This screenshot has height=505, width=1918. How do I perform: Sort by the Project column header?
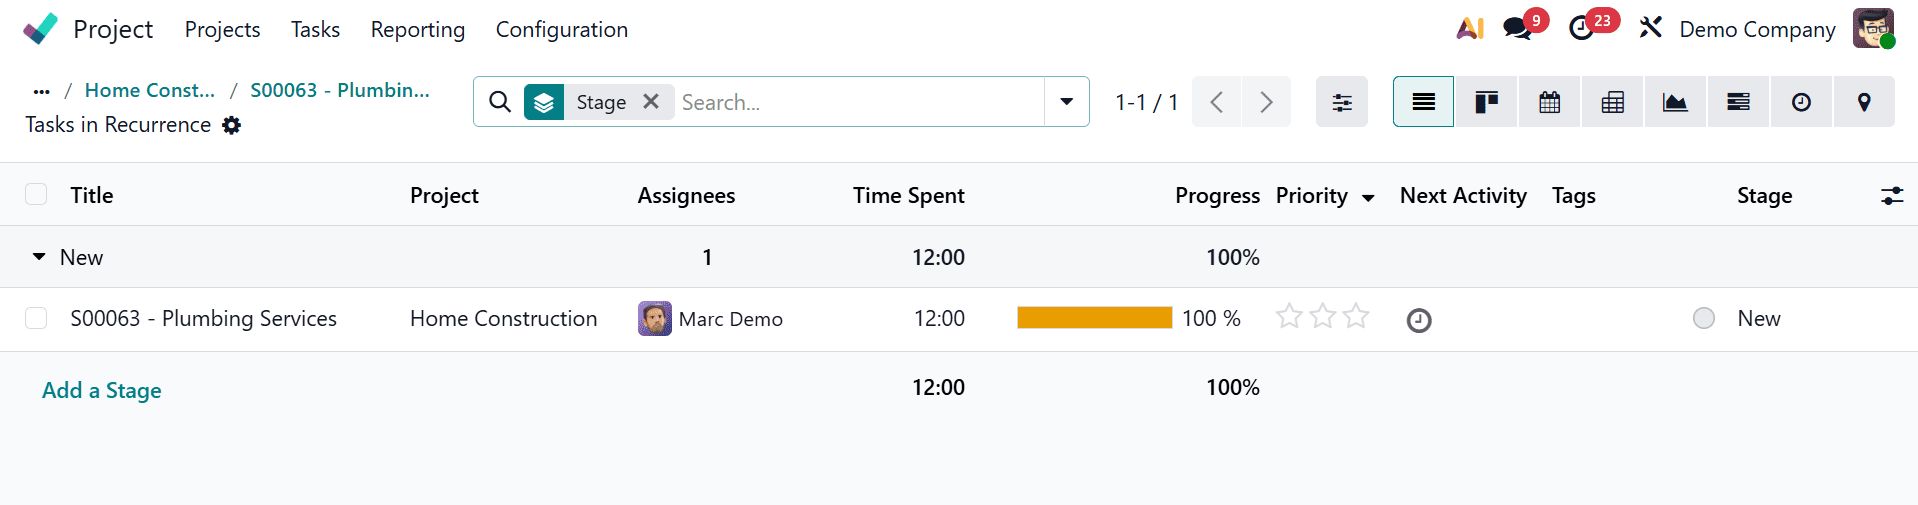click(x=444, y=195)
